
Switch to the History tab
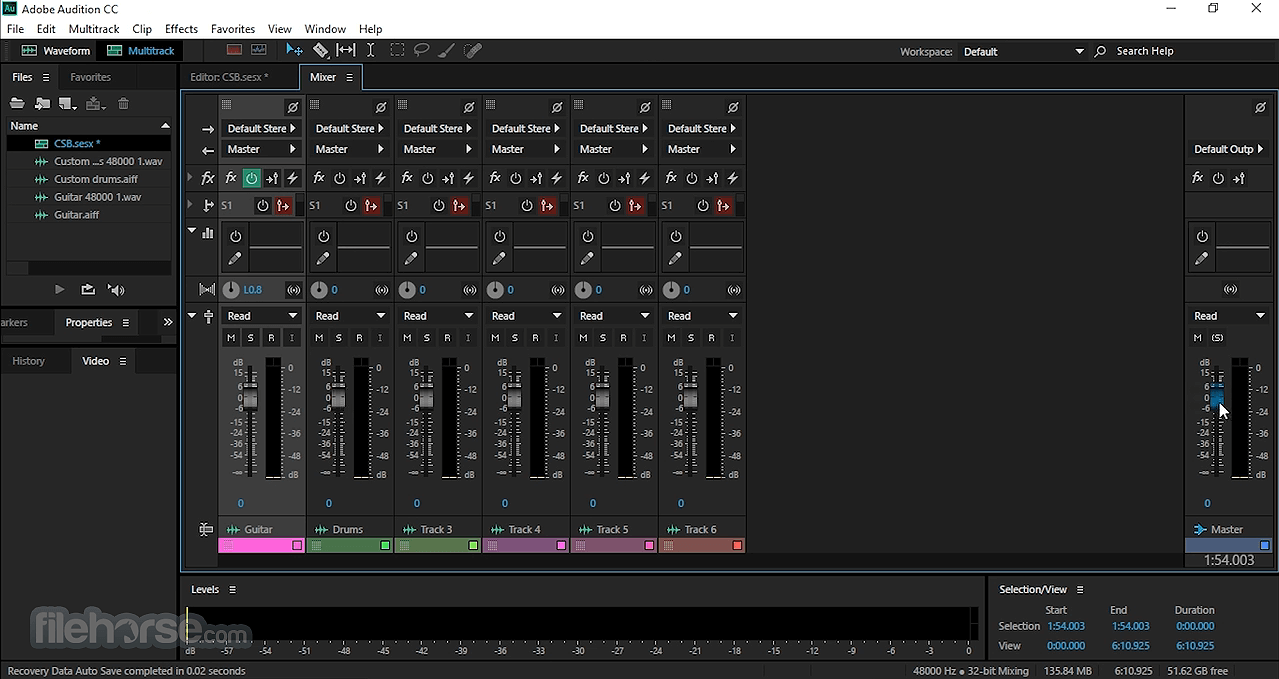coord(28,361)
